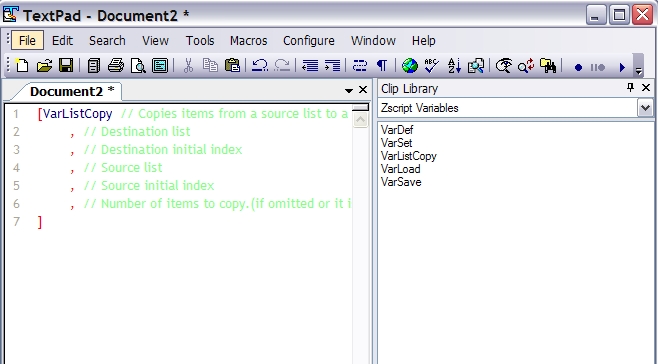Select VarLoad clip entry
This screenshot has width=658, height=364.
coord(400,169)
